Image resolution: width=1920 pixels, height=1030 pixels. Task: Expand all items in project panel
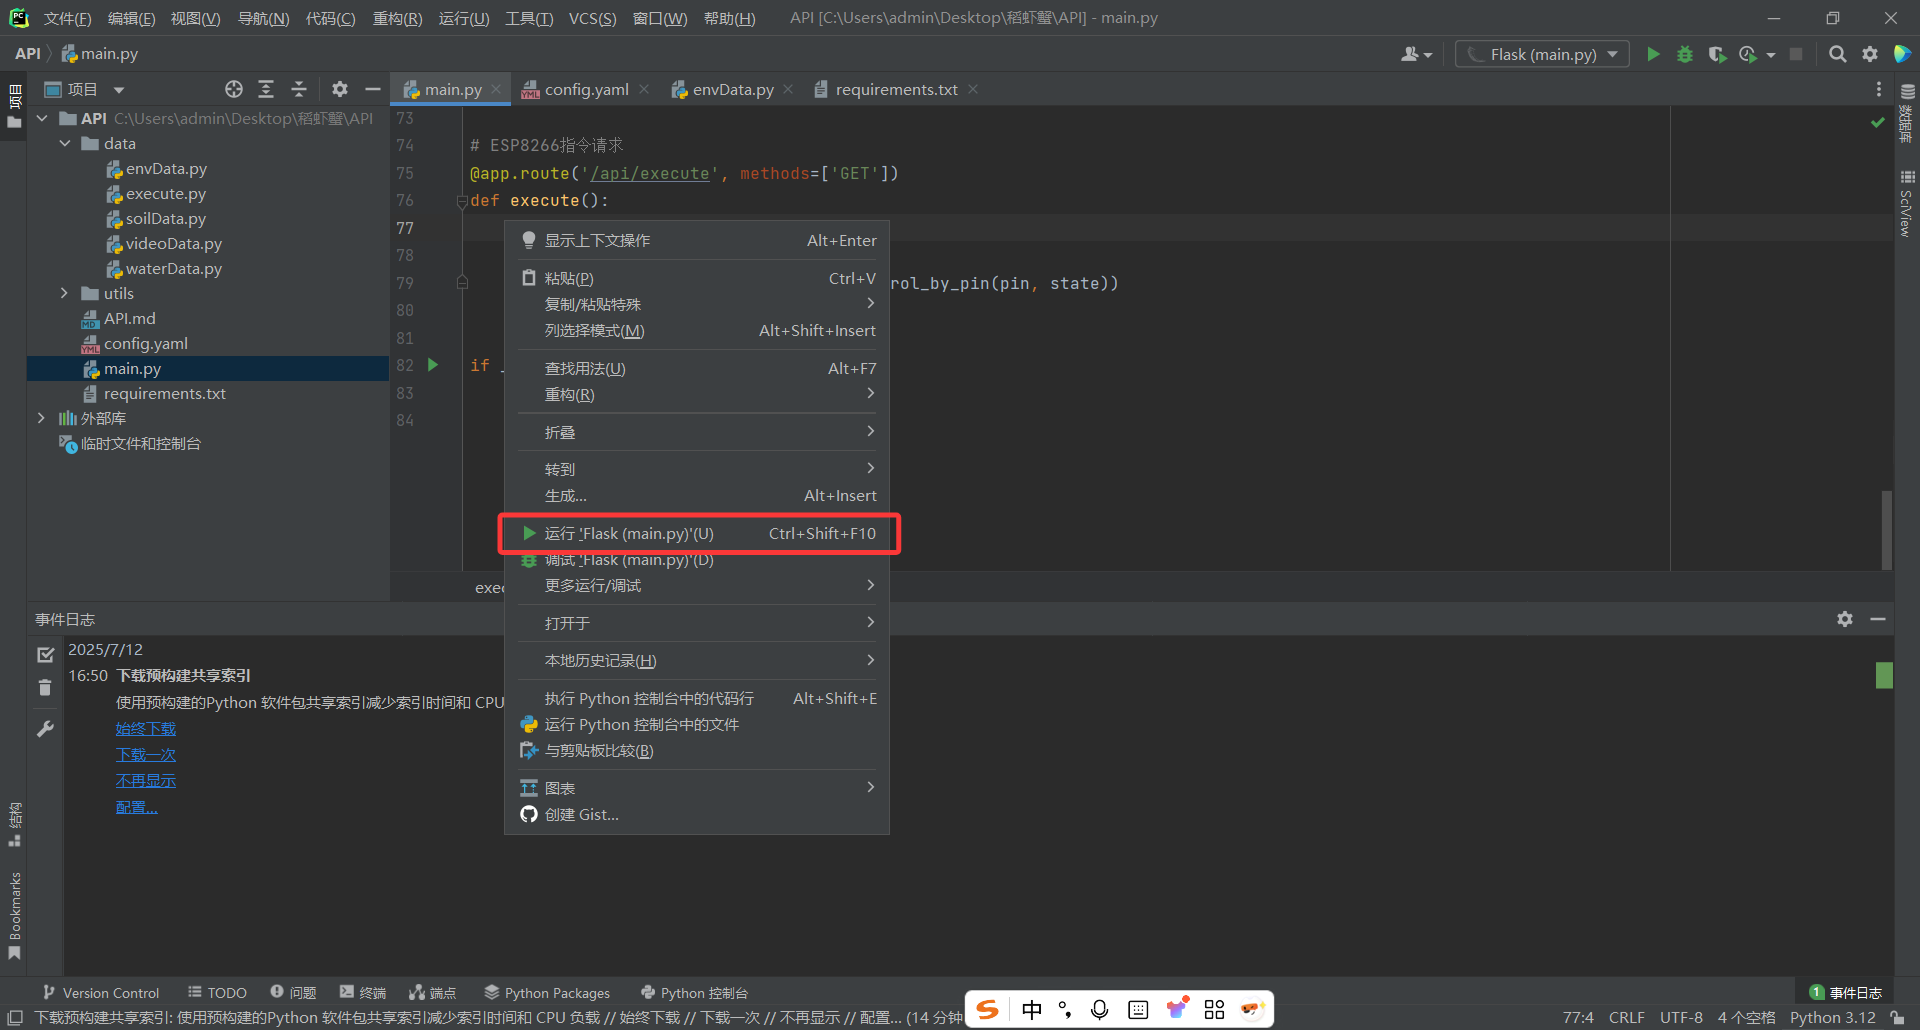pyautogui.click(x=266, y=89)
